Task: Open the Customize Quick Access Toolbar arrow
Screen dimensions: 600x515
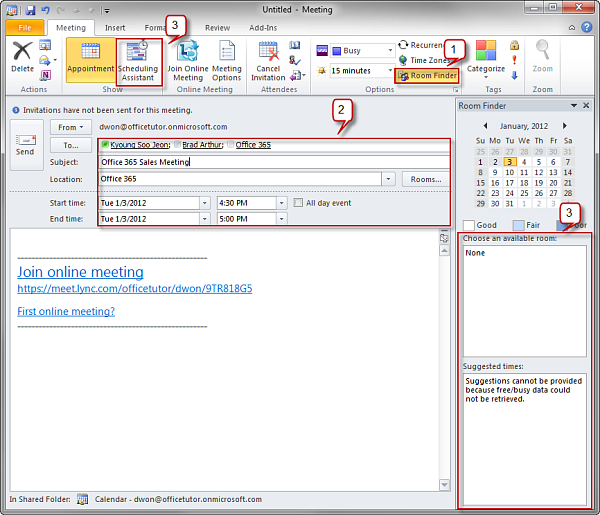Action: point(107,11)
